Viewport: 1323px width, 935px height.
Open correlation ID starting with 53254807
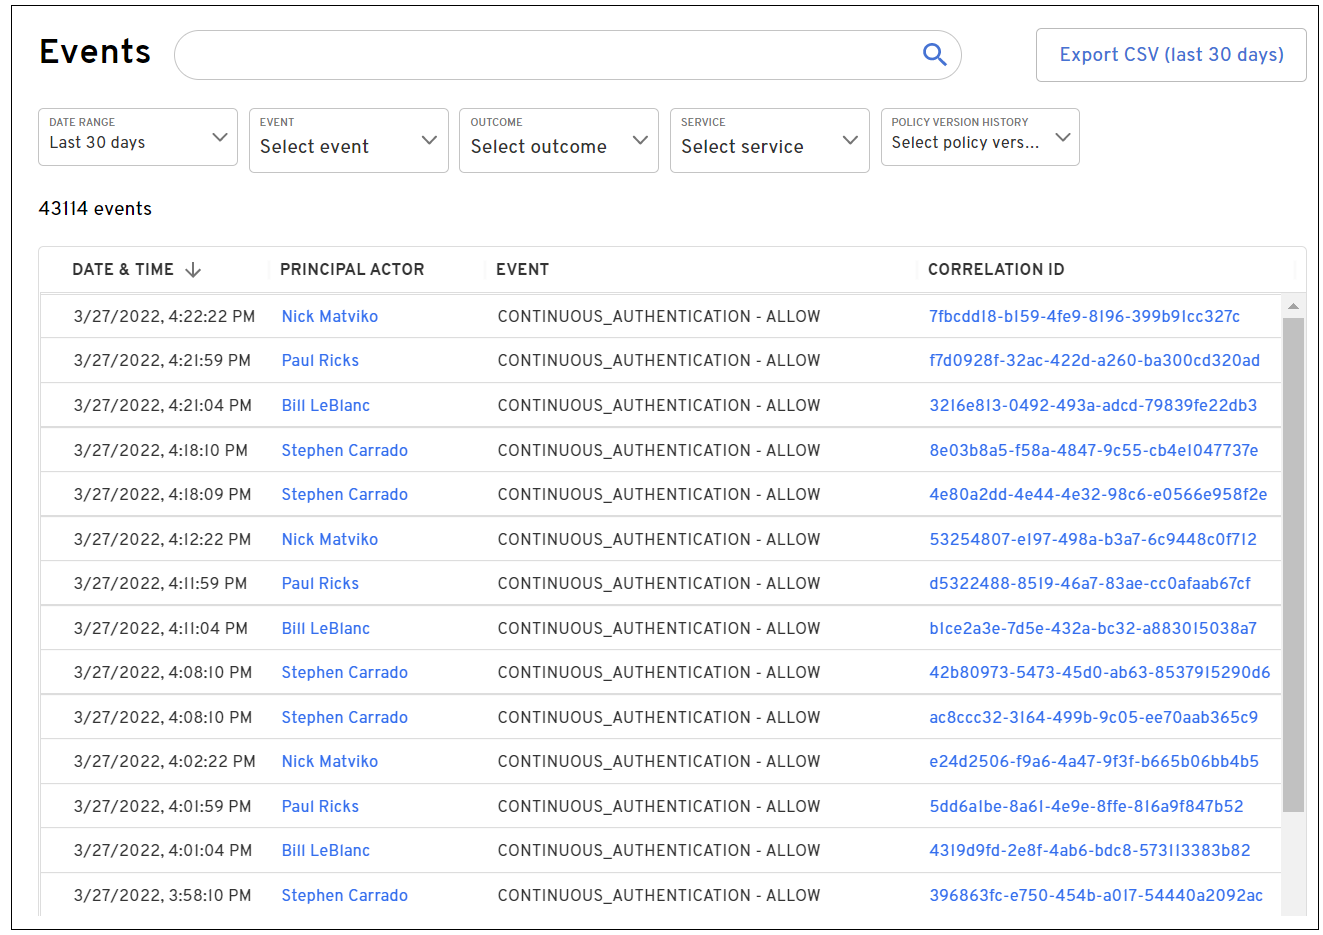pos(1092,540)
